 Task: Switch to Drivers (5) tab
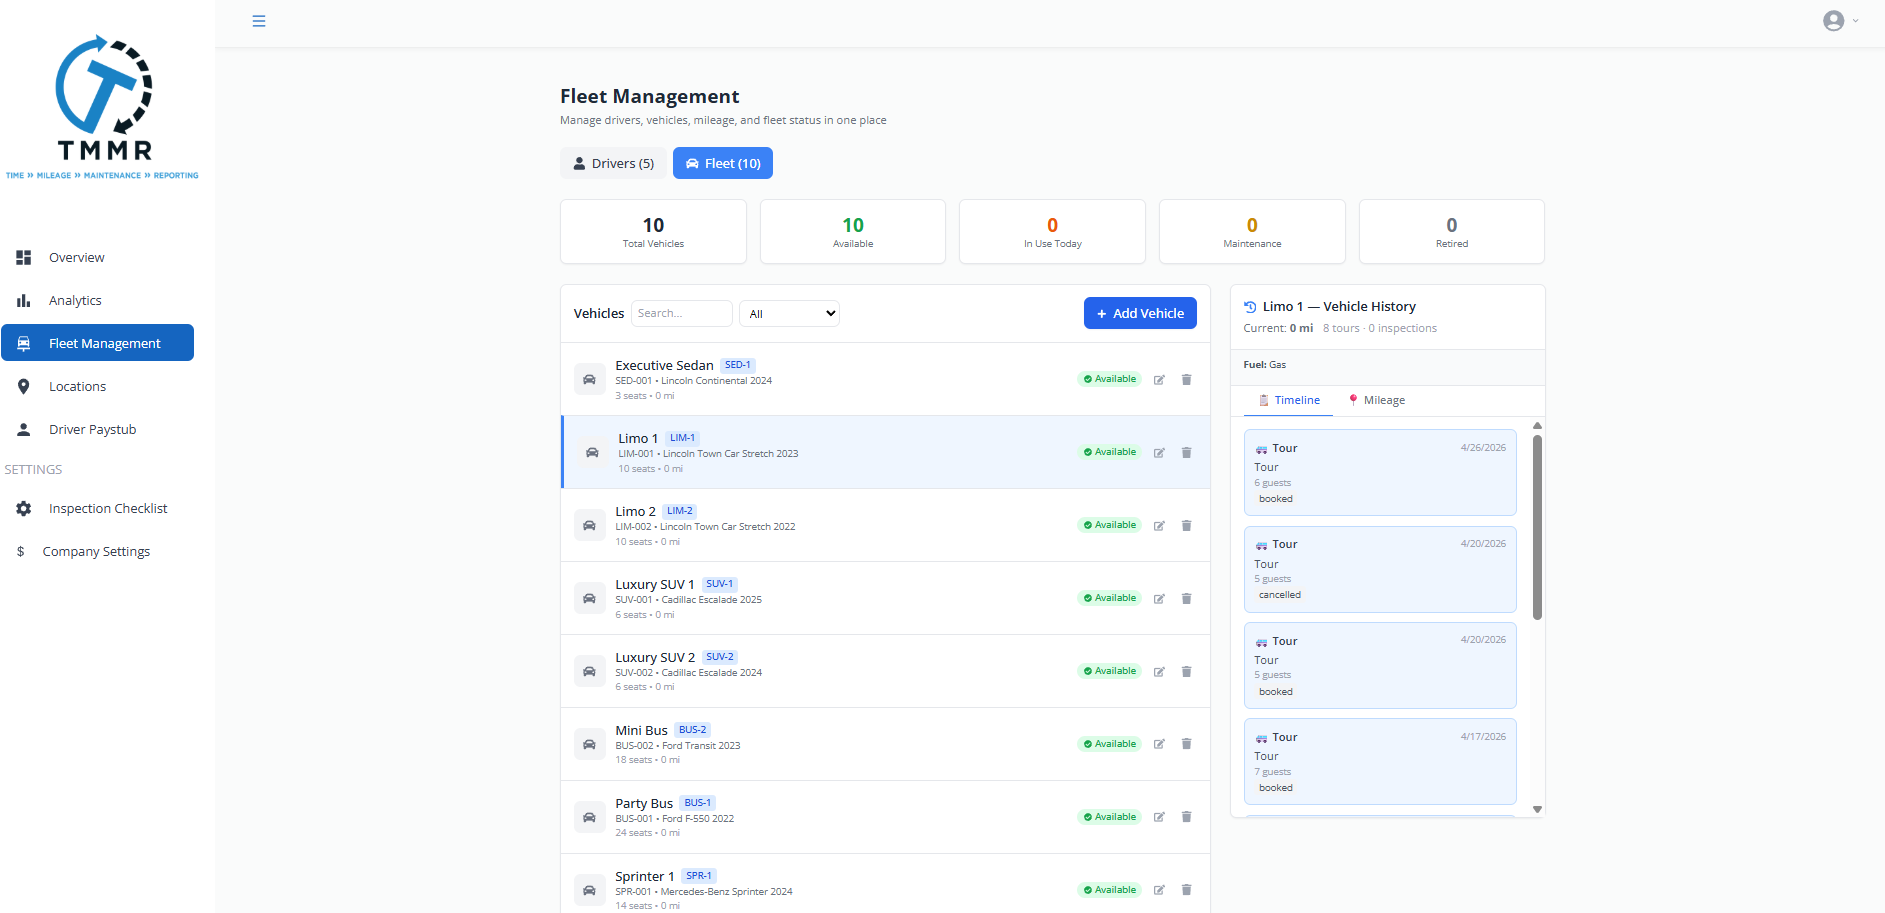point(613,163)
